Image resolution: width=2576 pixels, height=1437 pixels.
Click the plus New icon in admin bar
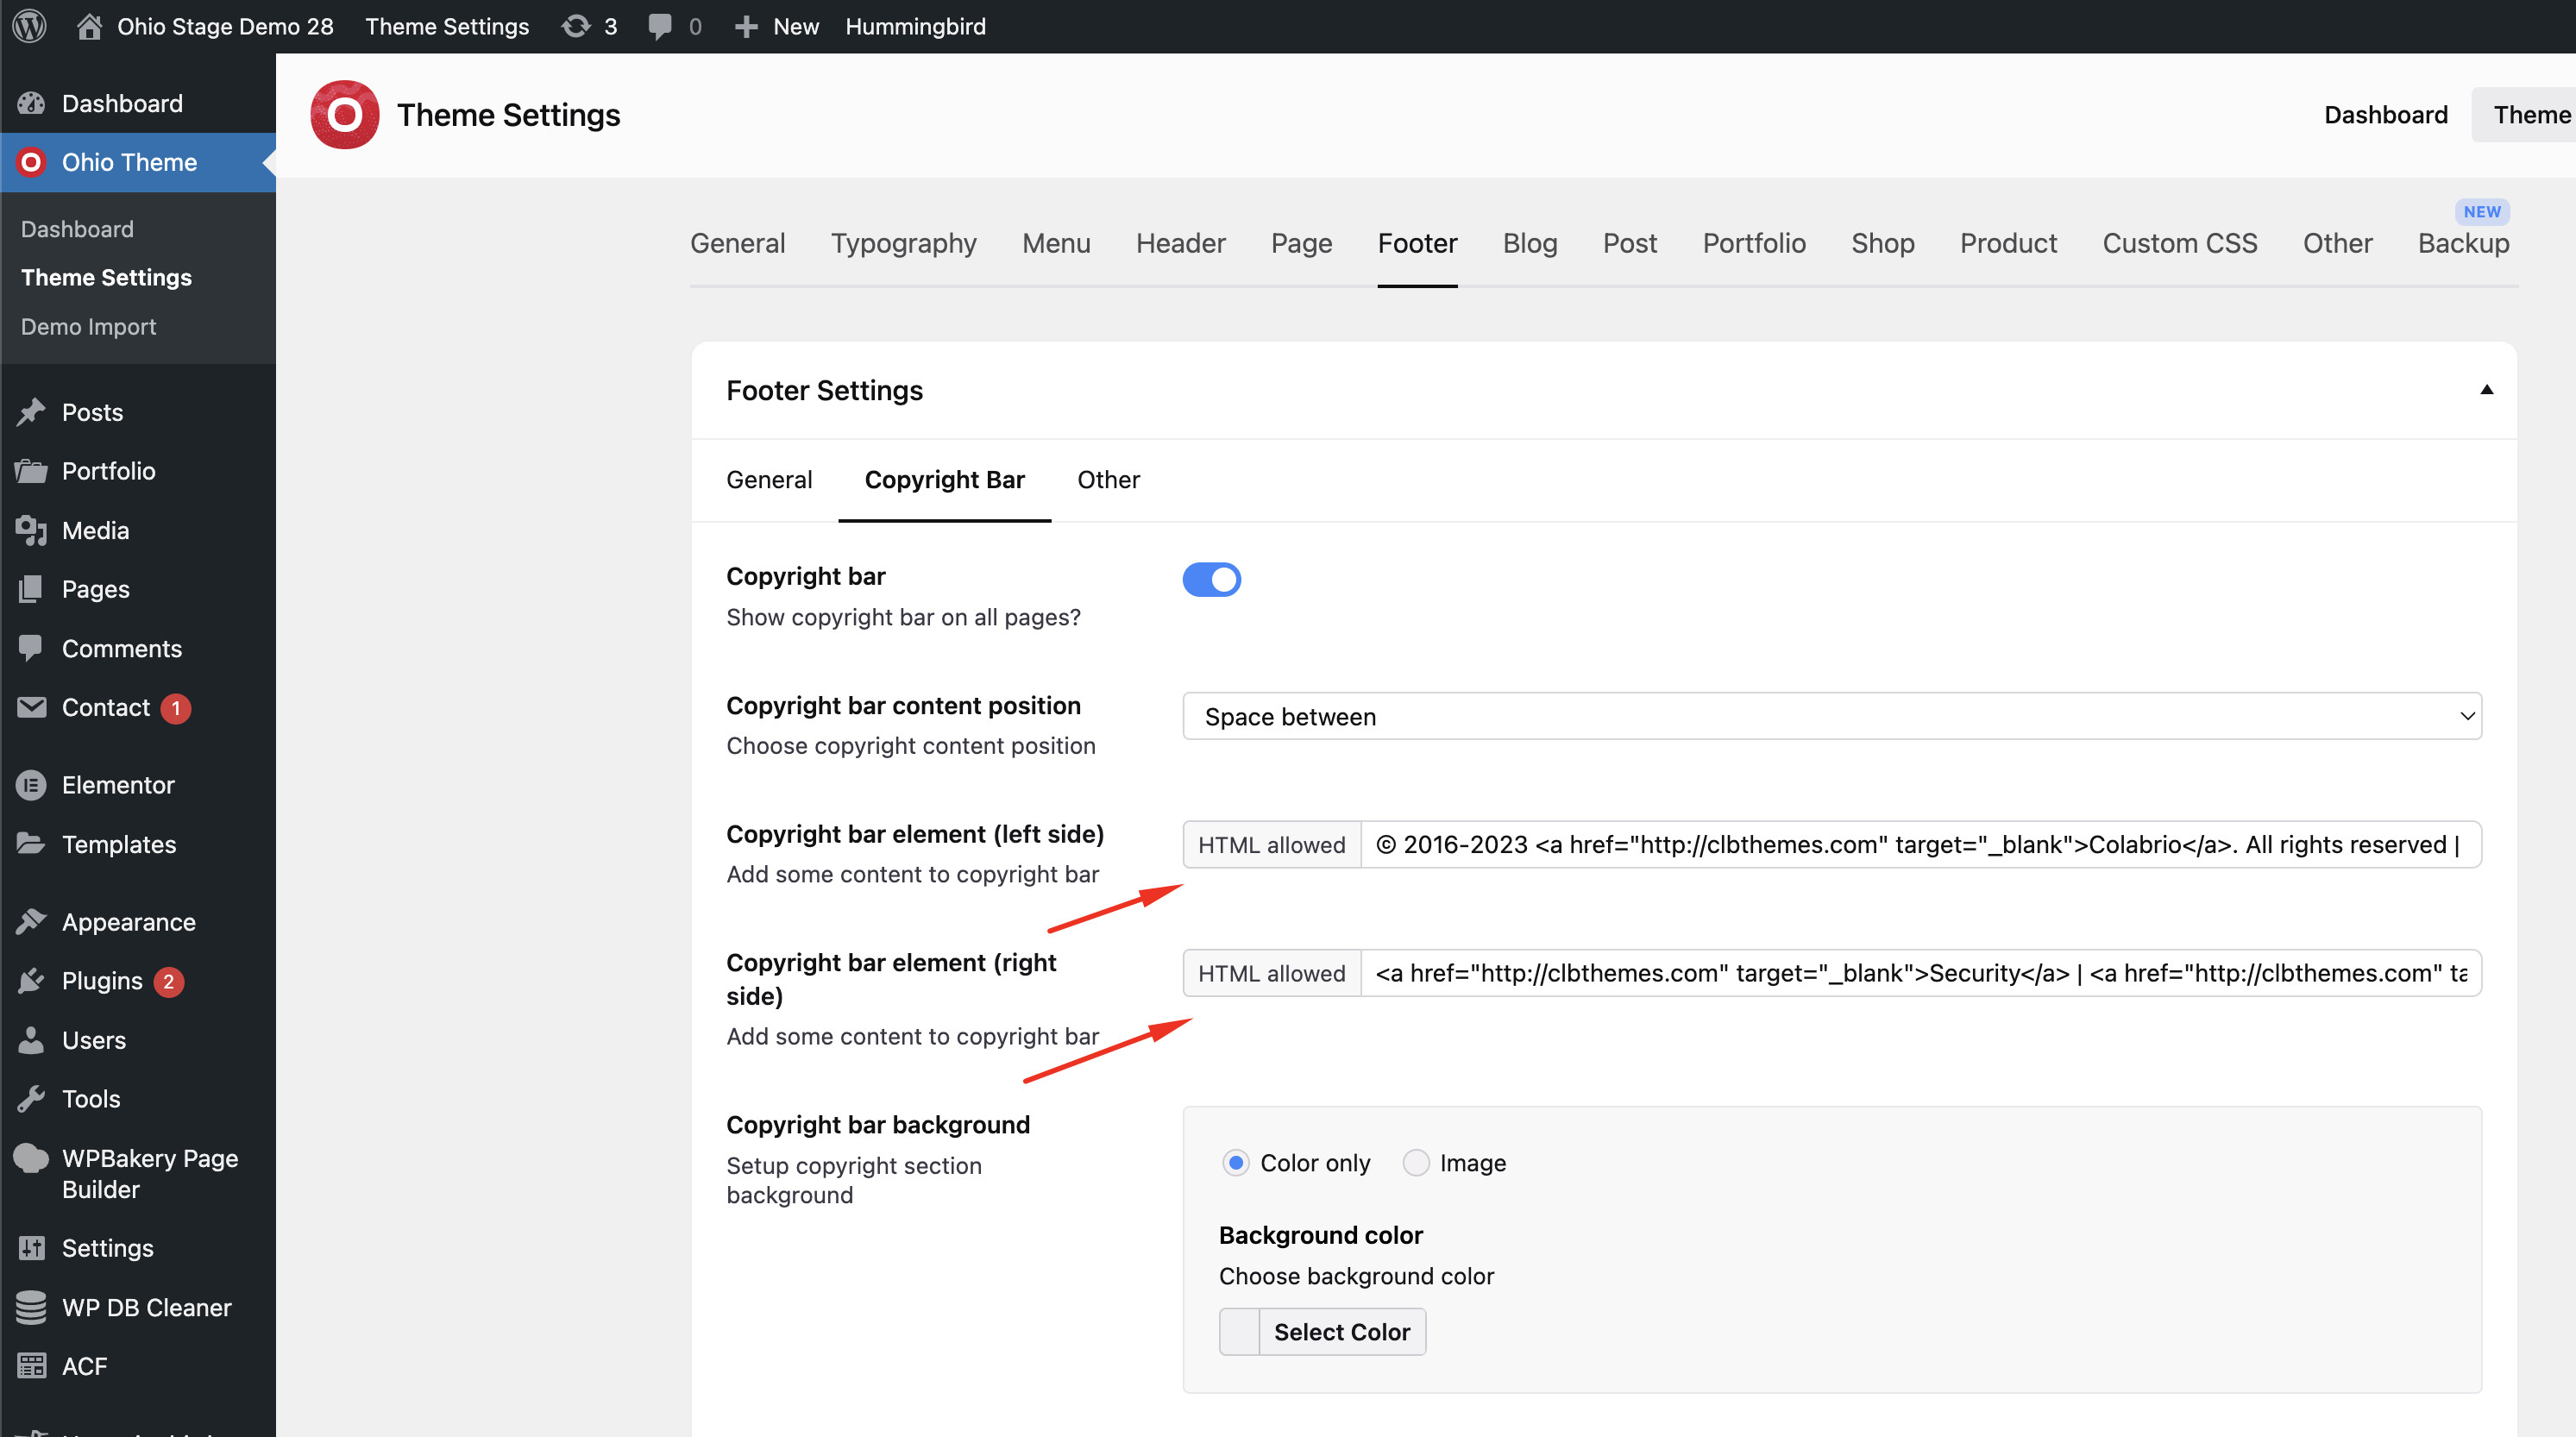click(x=746, y=26)
